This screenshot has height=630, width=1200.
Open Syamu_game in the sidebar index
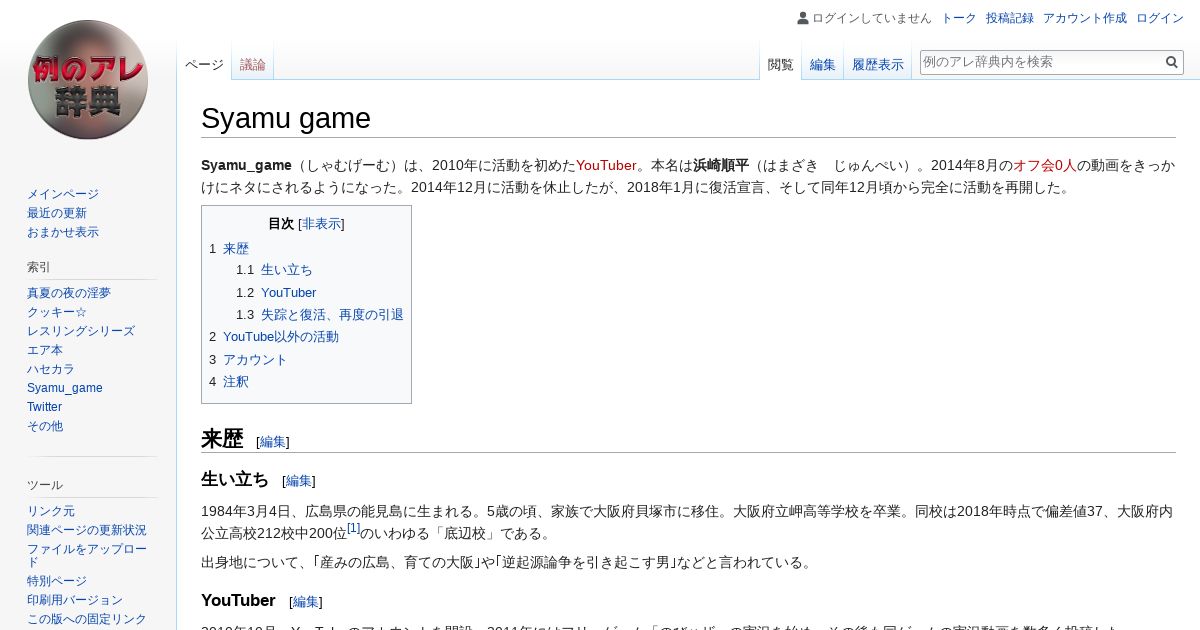(65, 388)
